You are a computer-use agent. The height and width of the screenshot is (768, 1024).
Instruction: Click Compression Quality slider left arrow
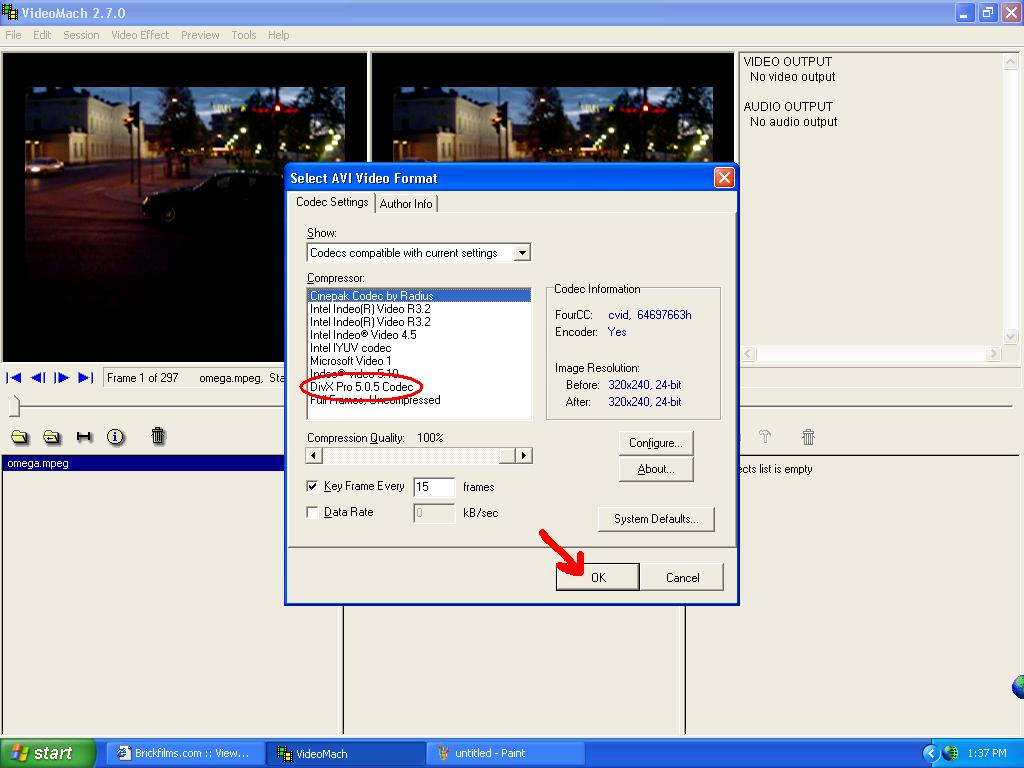point(314,456)
